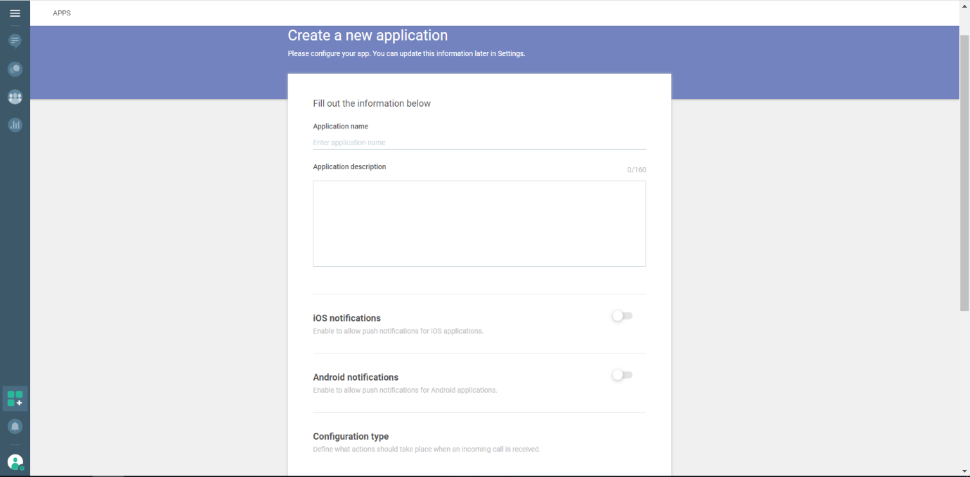Click the Configuration type heading

pos(350,436)
